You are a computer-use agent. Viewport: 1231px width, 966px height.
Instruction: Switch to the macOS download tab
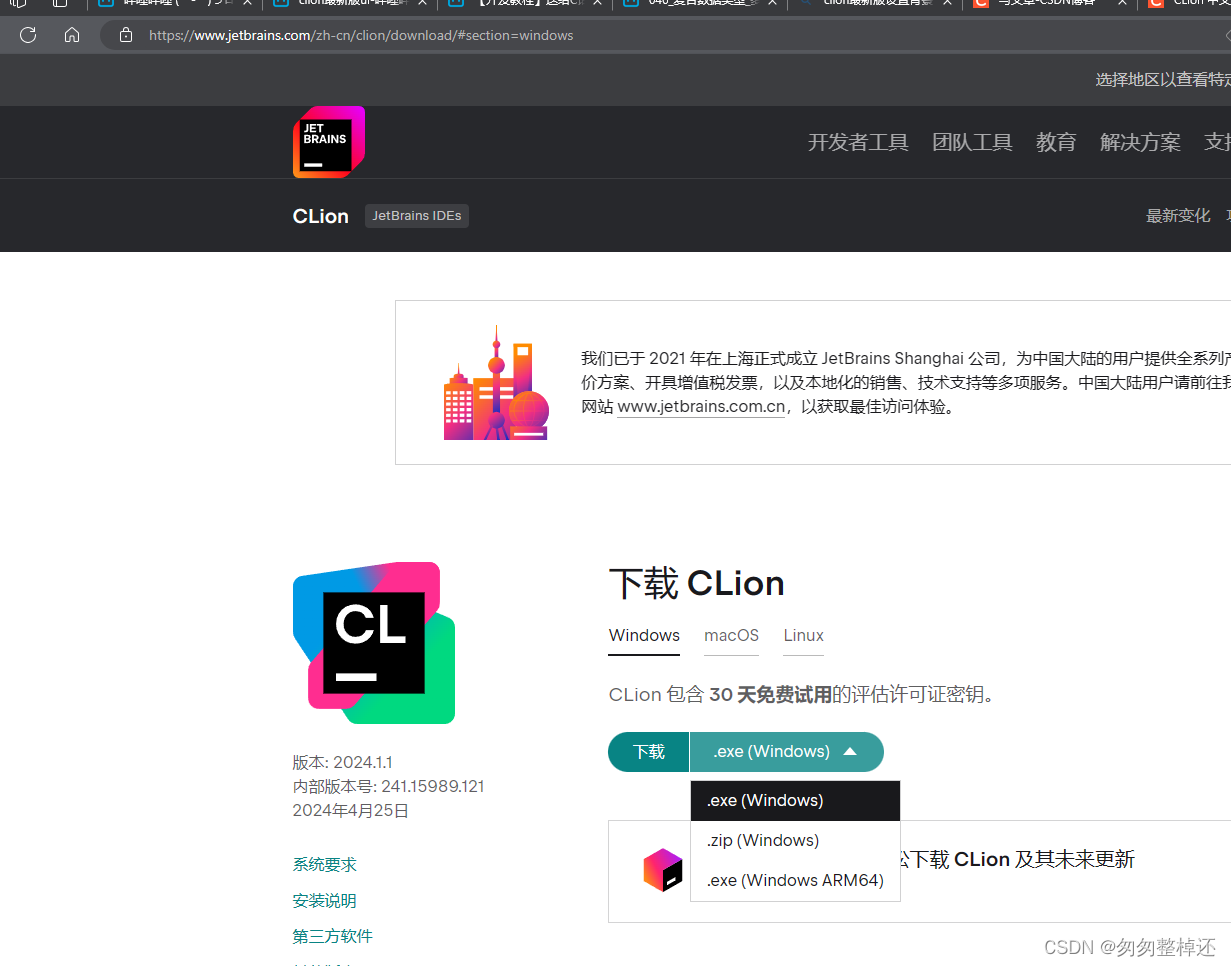click(731, 636)
